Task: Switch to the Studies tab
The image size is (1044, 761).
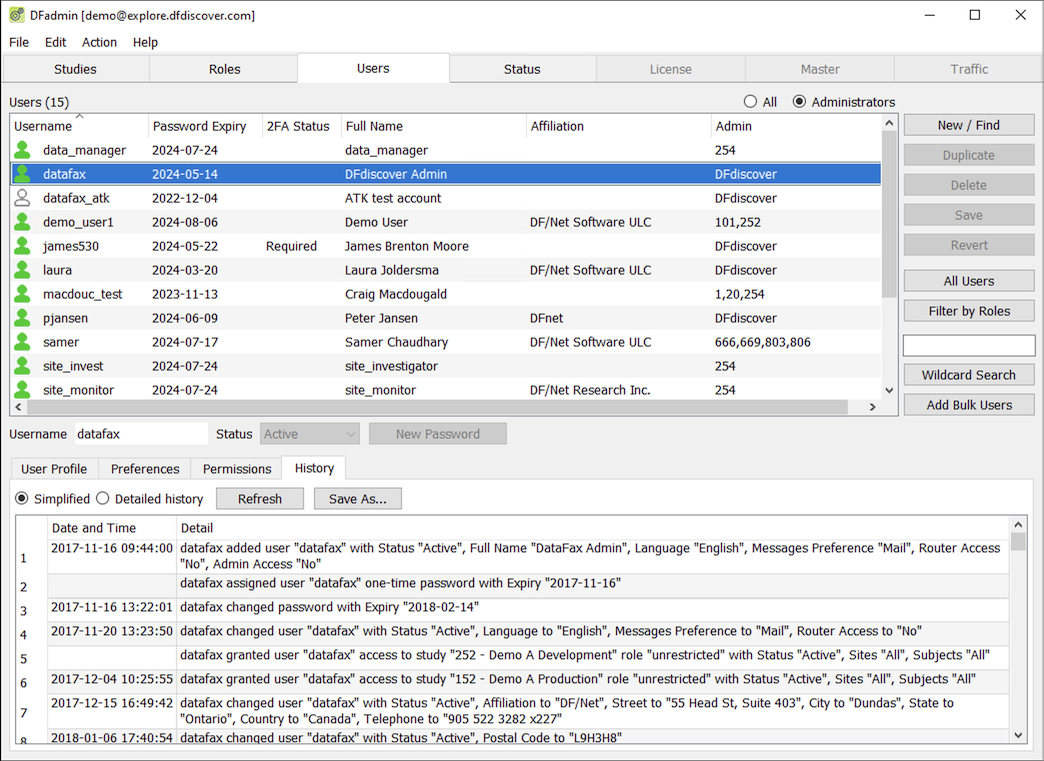Action: pos(75,69)
